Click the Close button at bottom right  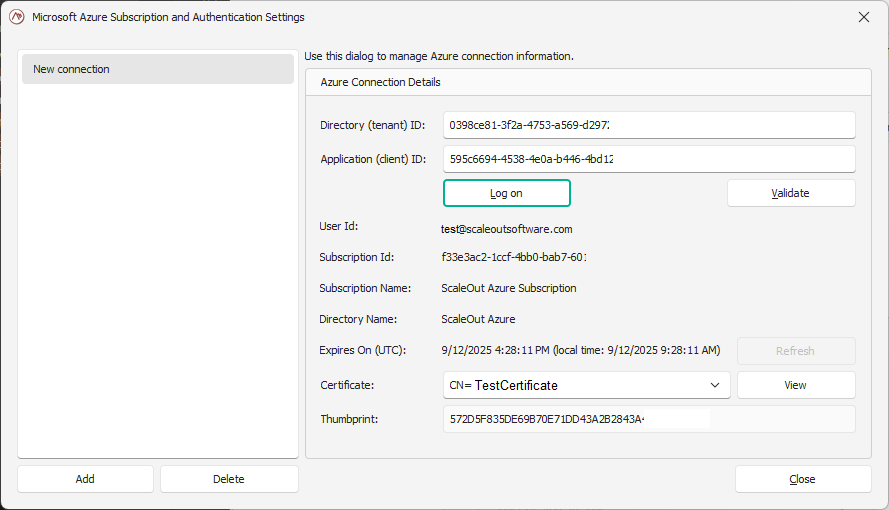[803, 479]
